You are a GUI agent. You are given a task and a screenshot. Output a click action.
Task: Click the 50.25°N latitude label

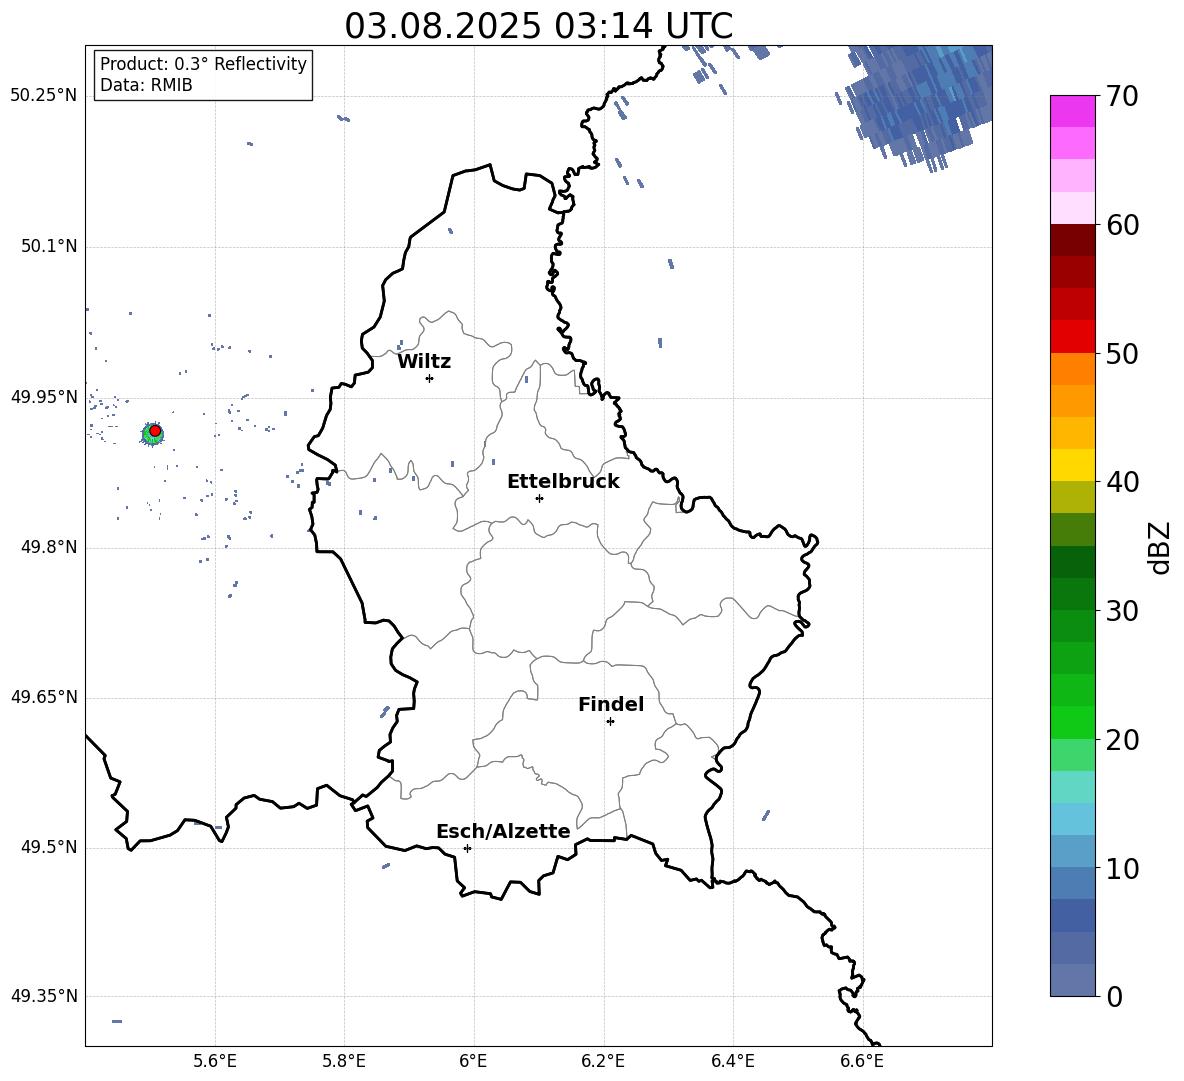(x=44, y=96)
